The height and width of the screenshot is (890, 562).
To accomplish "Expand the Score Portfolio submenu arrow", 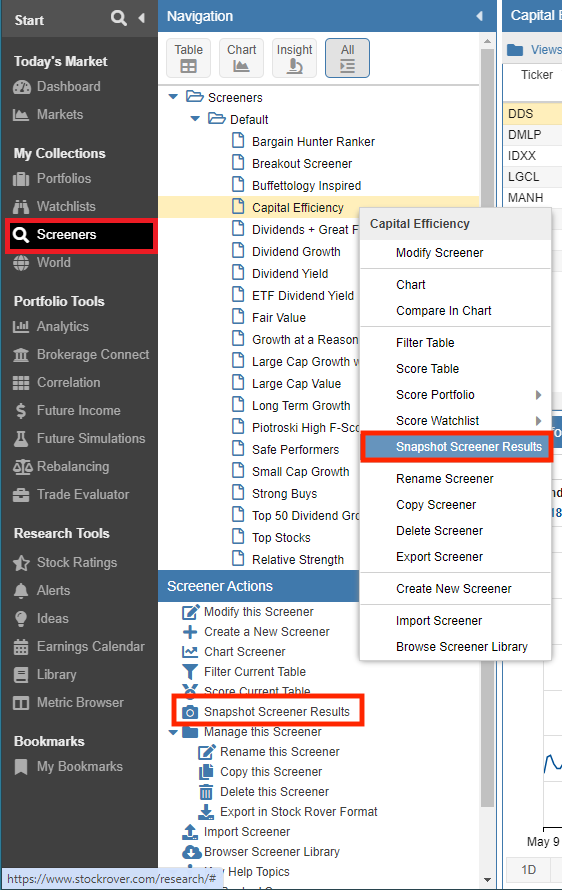I will pyautogui.click(x=538, y=395).
